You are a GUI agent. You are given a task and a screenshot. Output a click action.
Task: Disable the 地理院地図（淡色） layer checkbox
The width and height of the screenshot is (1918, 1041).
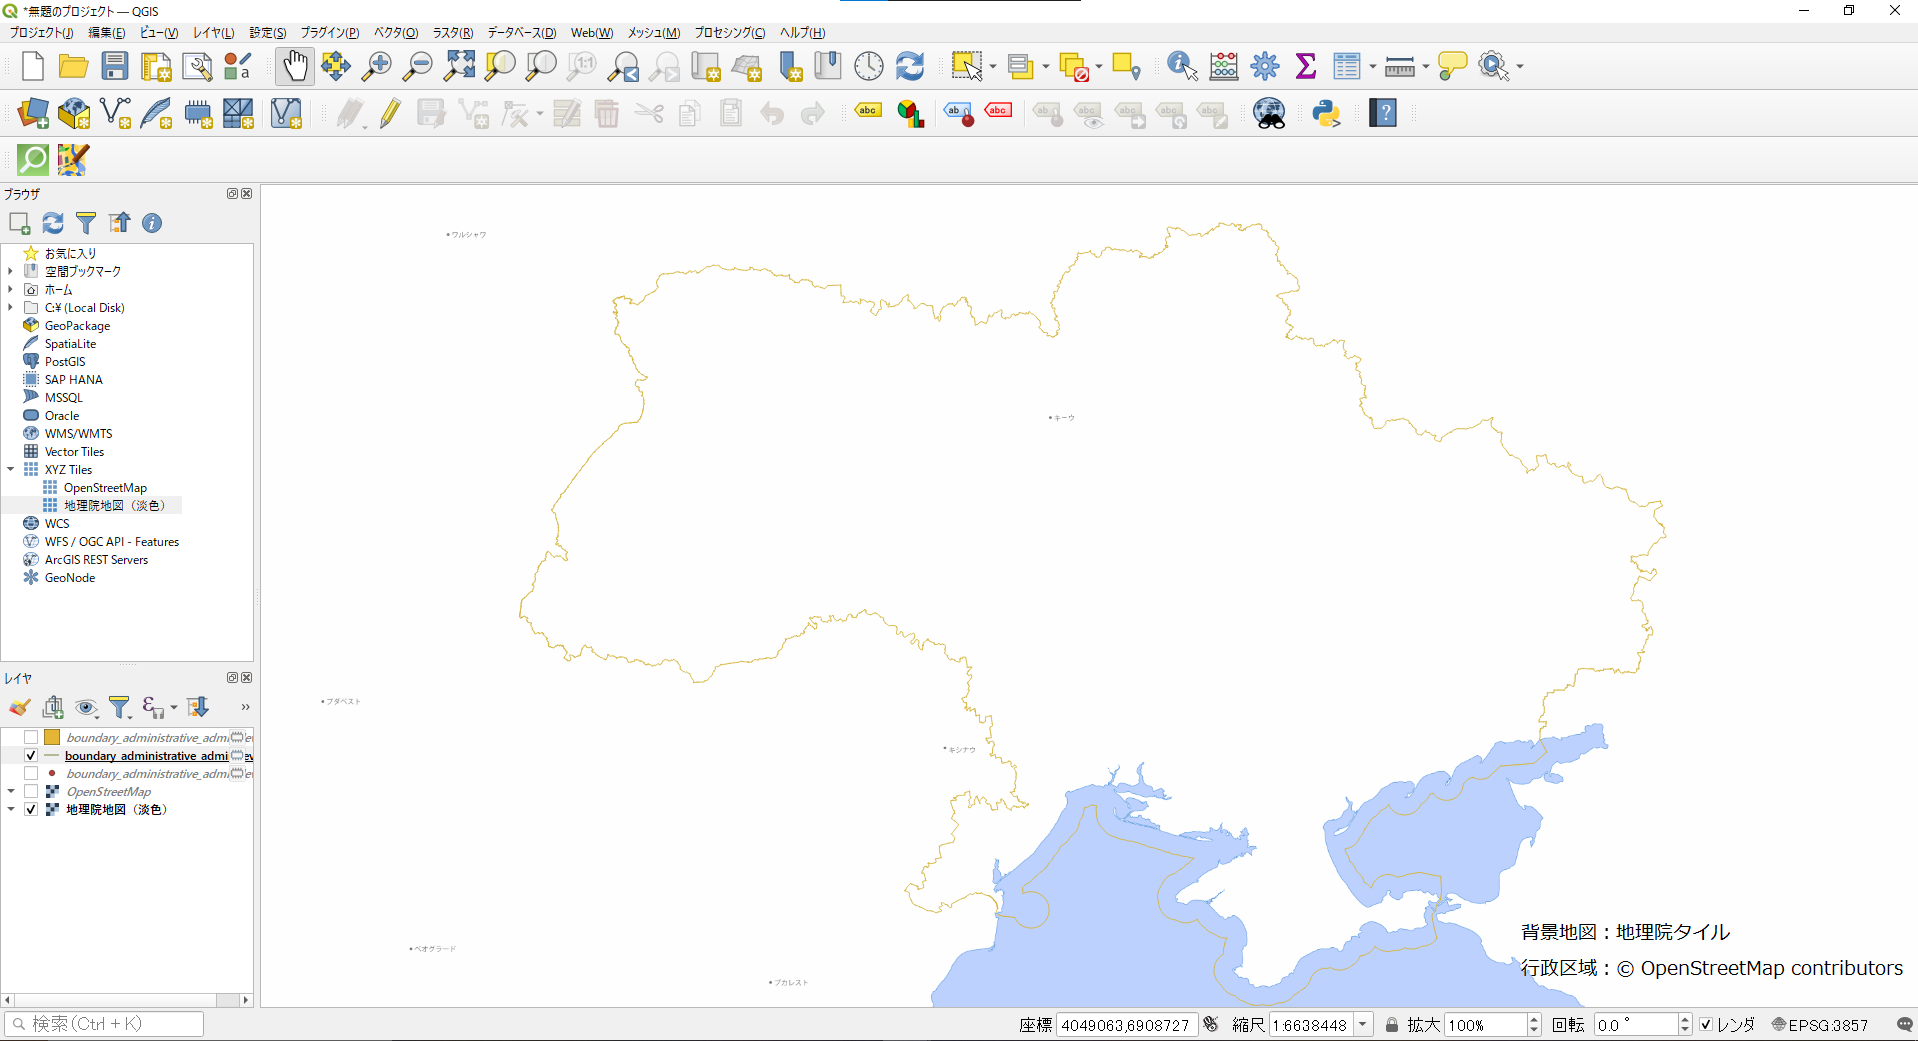coord(31,809)
